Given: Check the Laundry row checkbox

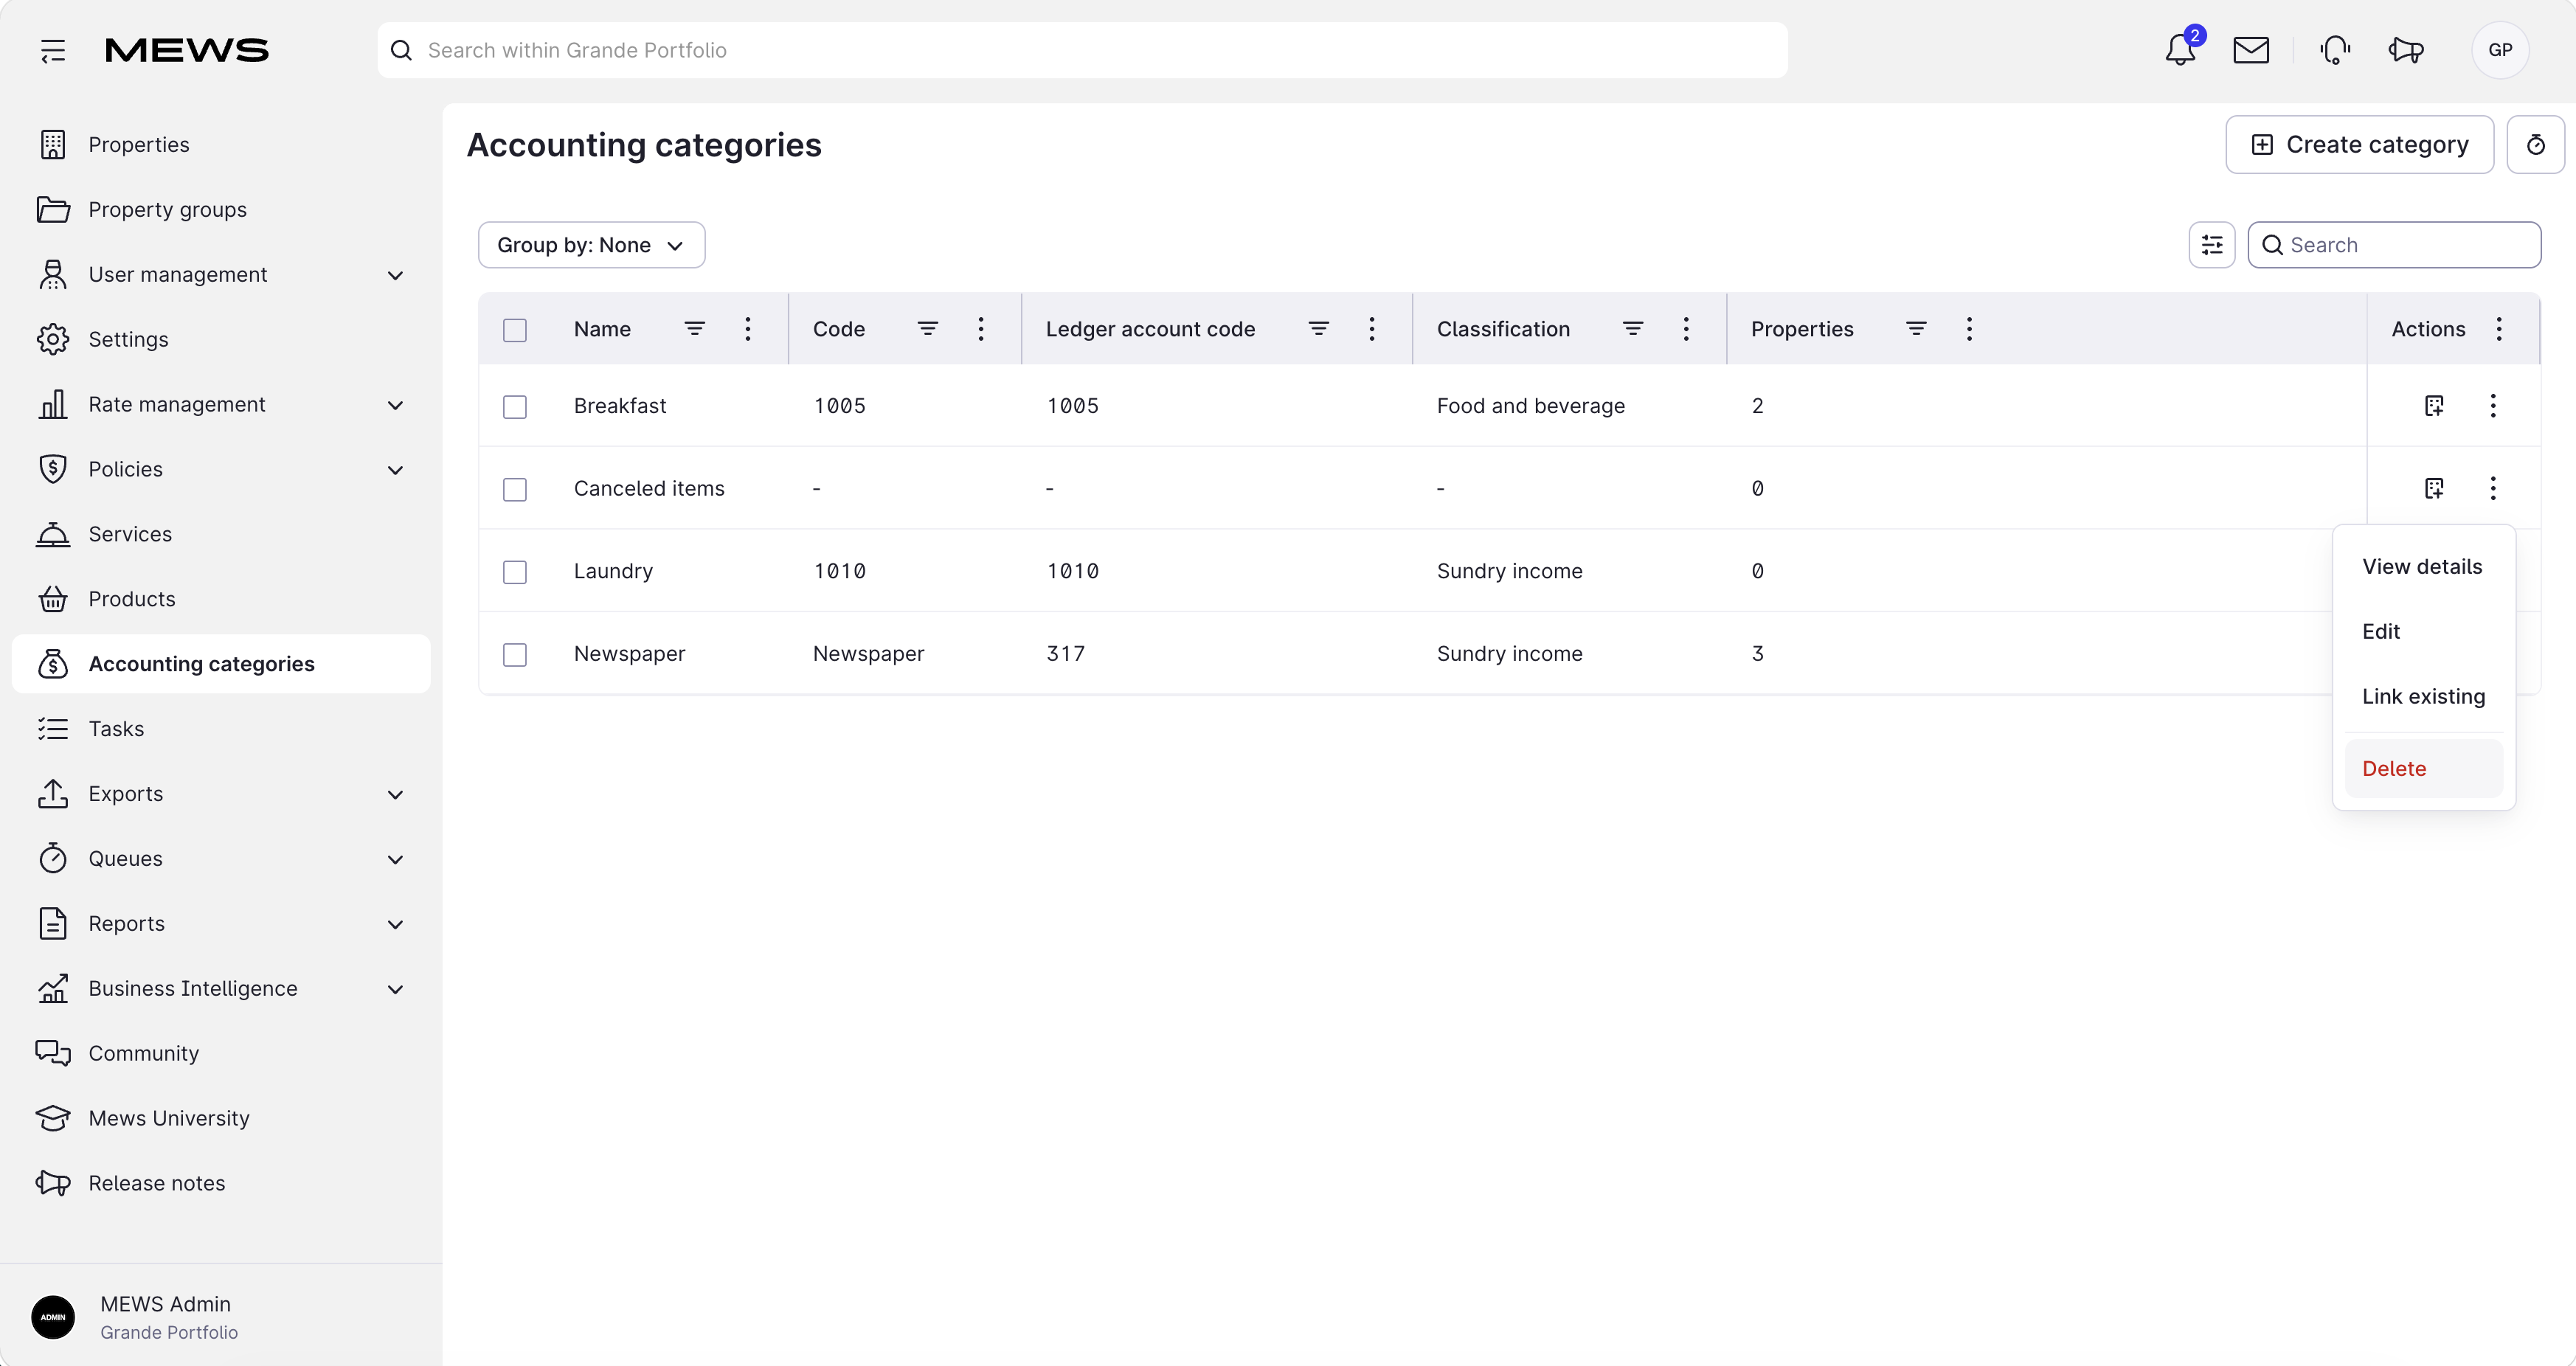Looking at the screenshot, I should 515,572.
